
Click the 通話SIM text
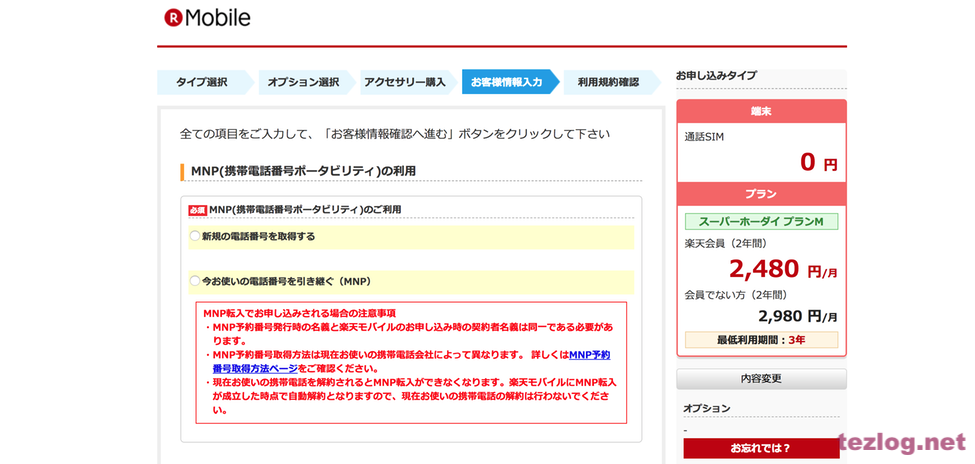(x=704, y=136)
